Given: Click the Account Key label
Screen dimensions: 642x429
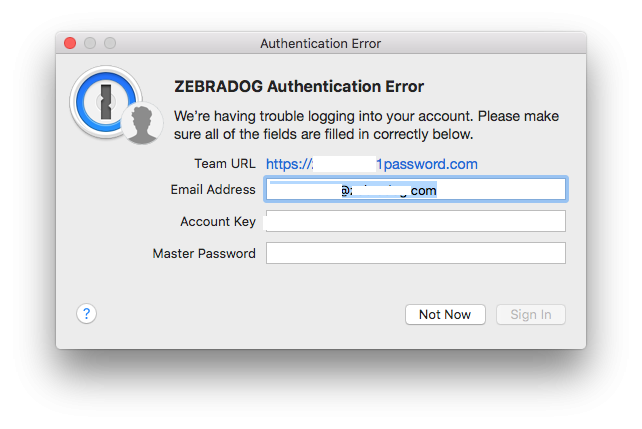Looking at the screenshot, I should tap(218, 221).
